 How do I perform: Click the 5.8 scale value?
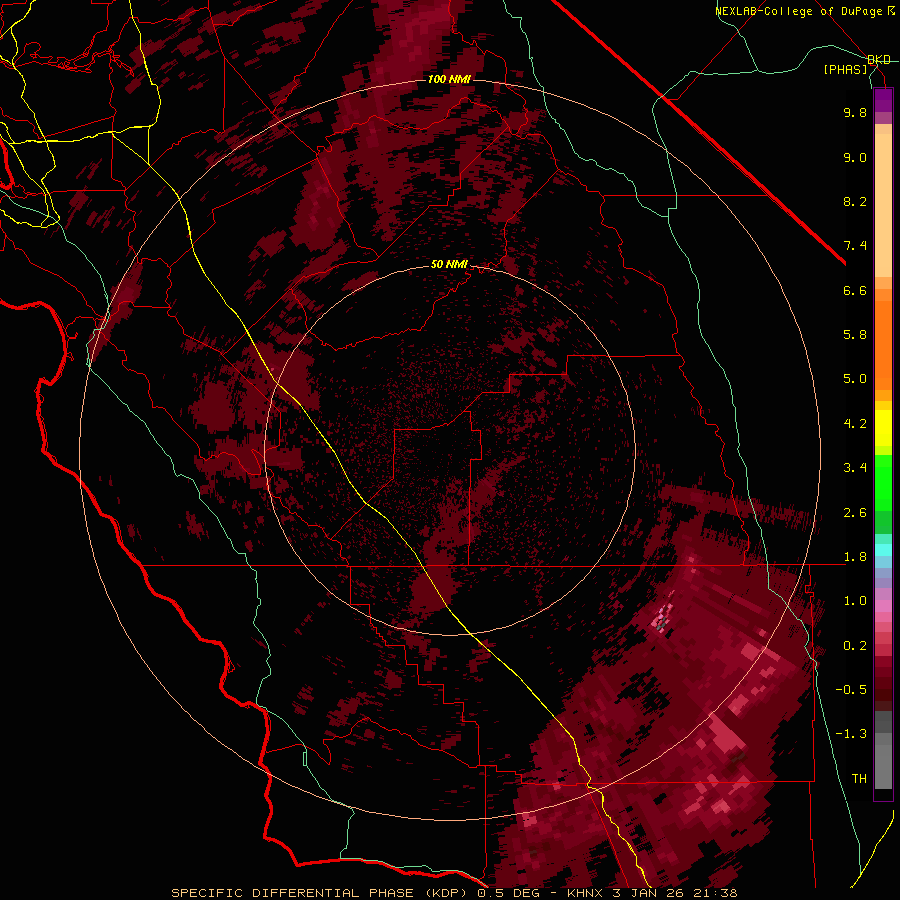[855, 335]
